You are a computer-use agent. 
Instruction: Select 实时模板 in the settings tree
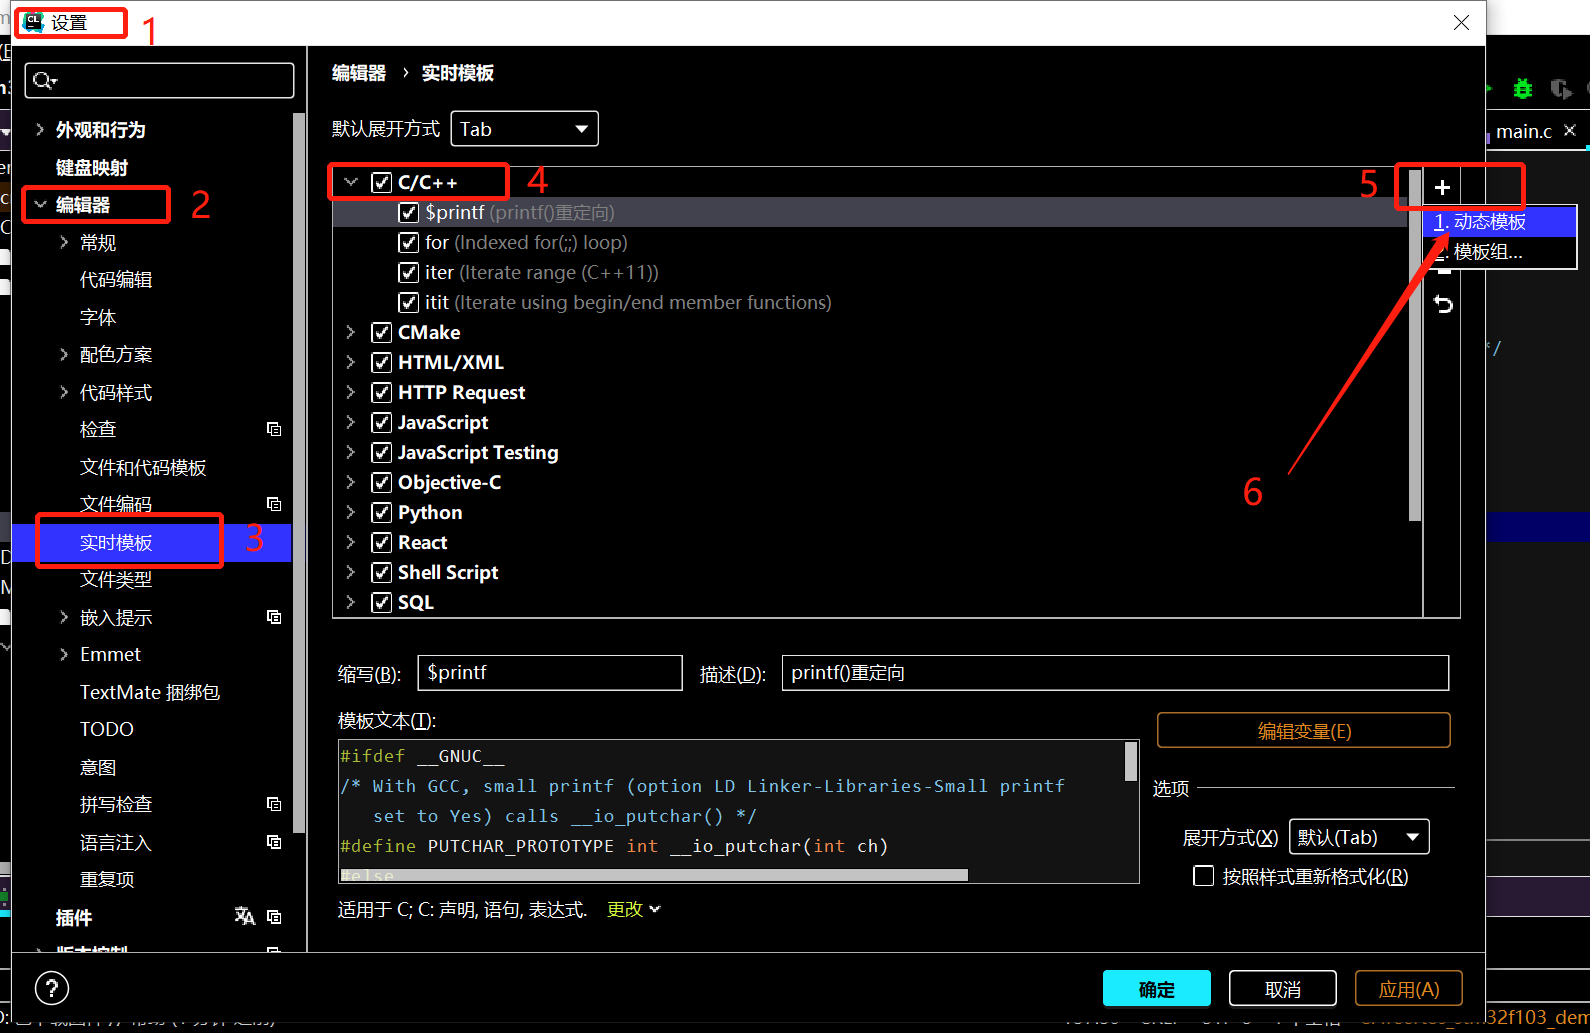click(116, 542)
